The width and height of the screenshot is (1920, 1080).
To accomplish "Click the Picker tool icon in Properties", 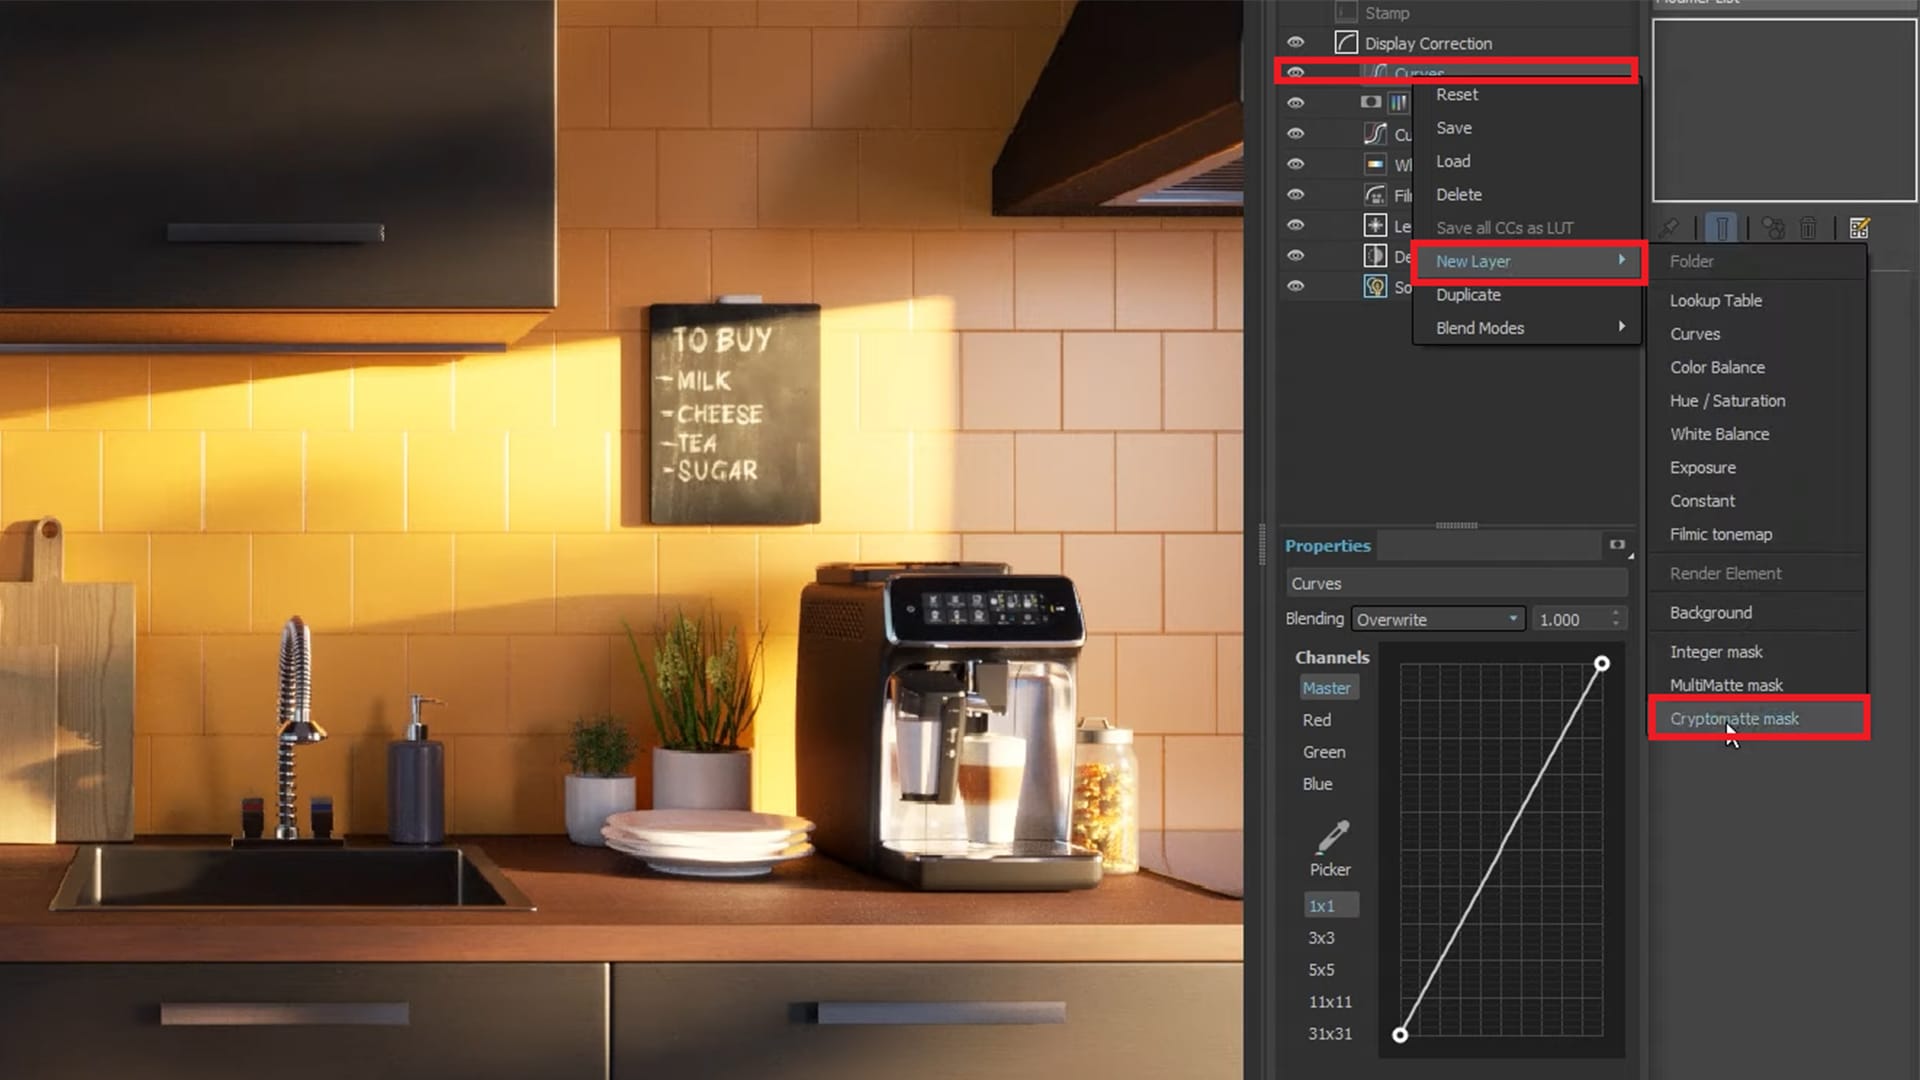I will (1332, 833).
